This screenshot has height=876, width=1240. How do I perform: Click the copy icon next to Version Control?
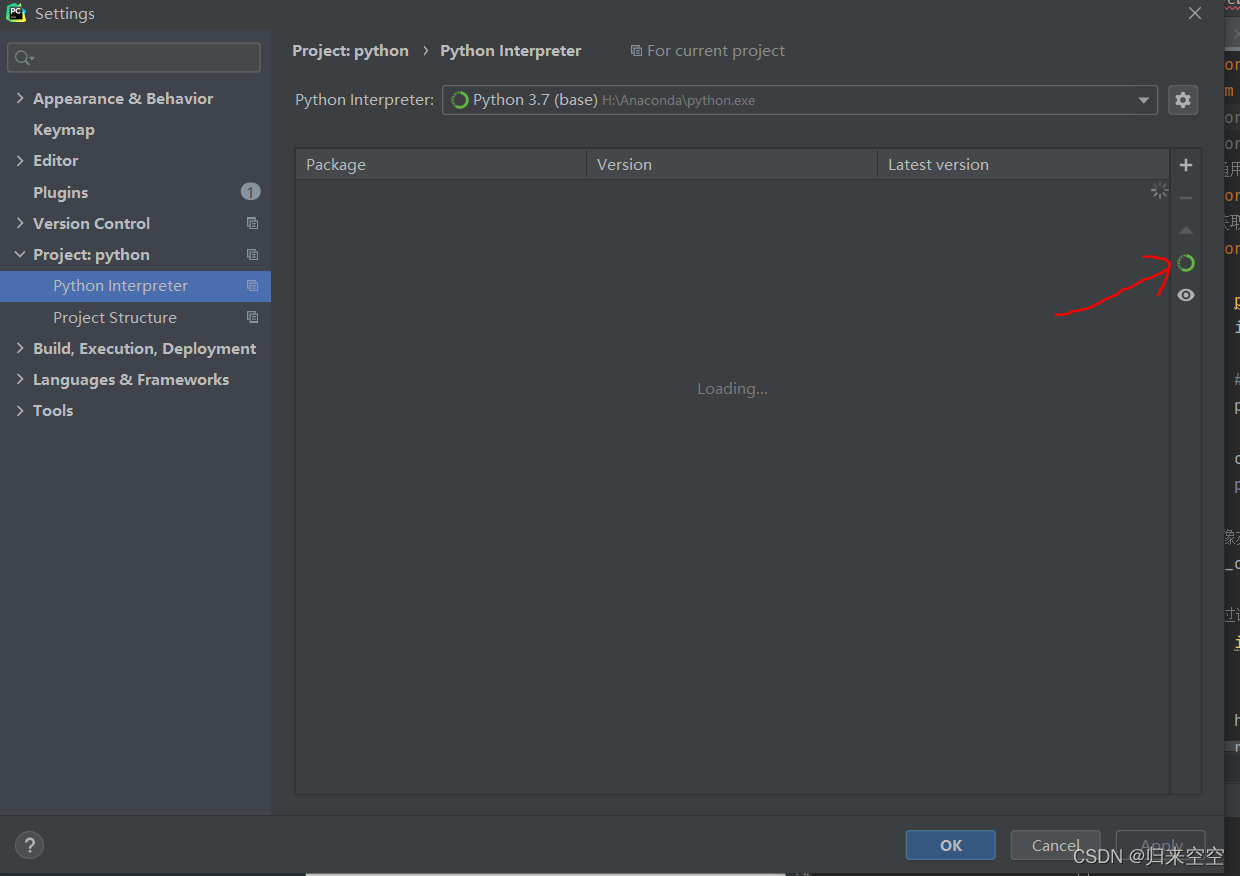click(252, 223)
